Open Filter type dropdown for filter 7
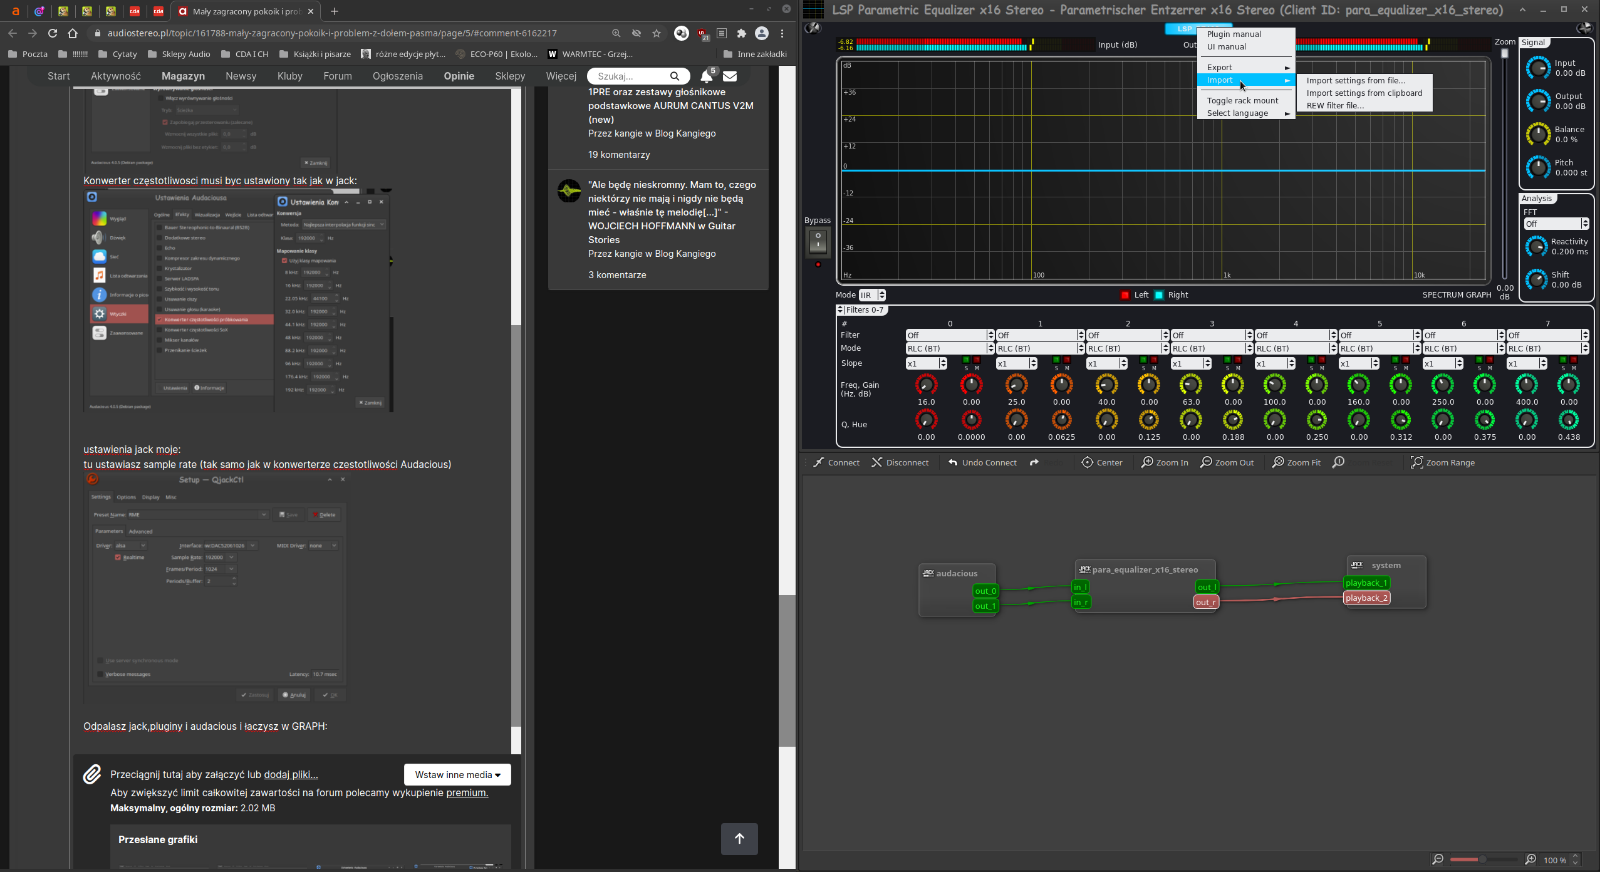Image resolution: width=1600 pixels, height=872 pixels. (1548, 335)
